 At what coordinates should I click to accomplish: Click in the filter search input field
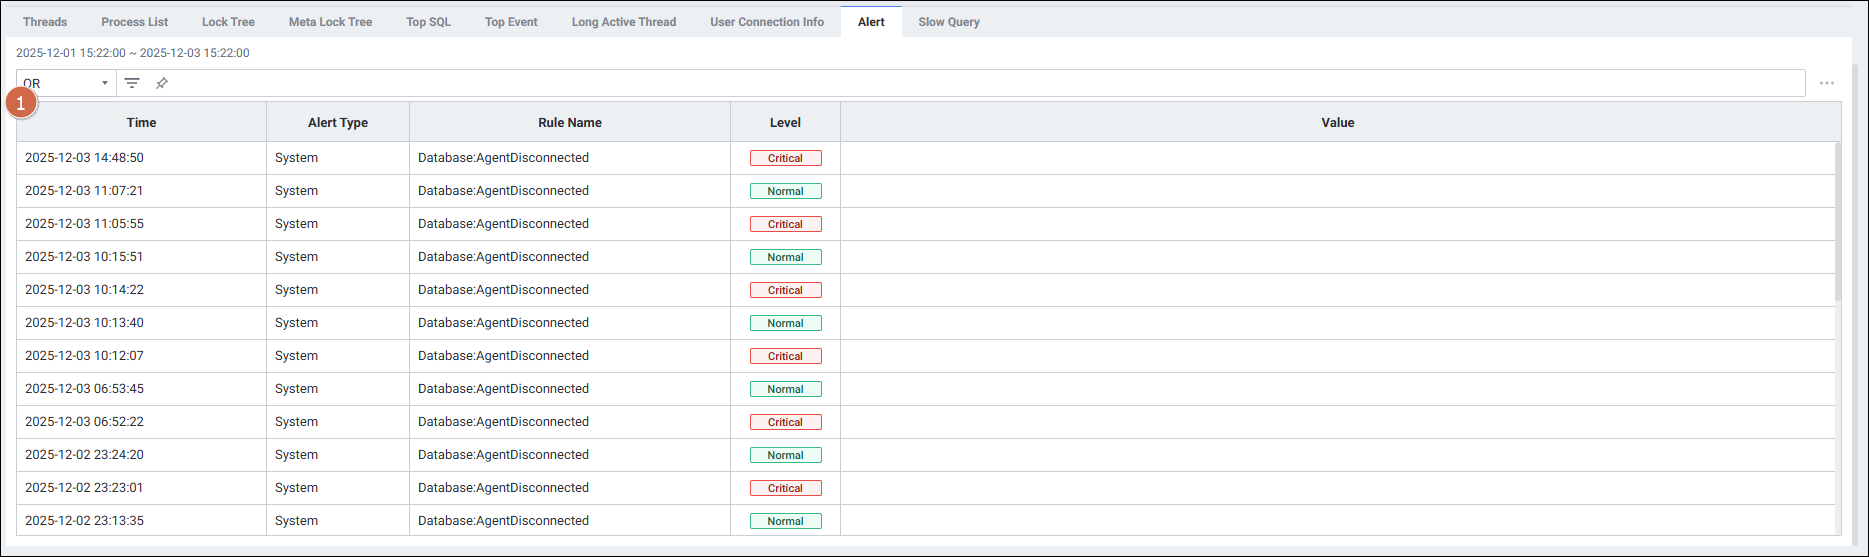[x=980, y=83]
